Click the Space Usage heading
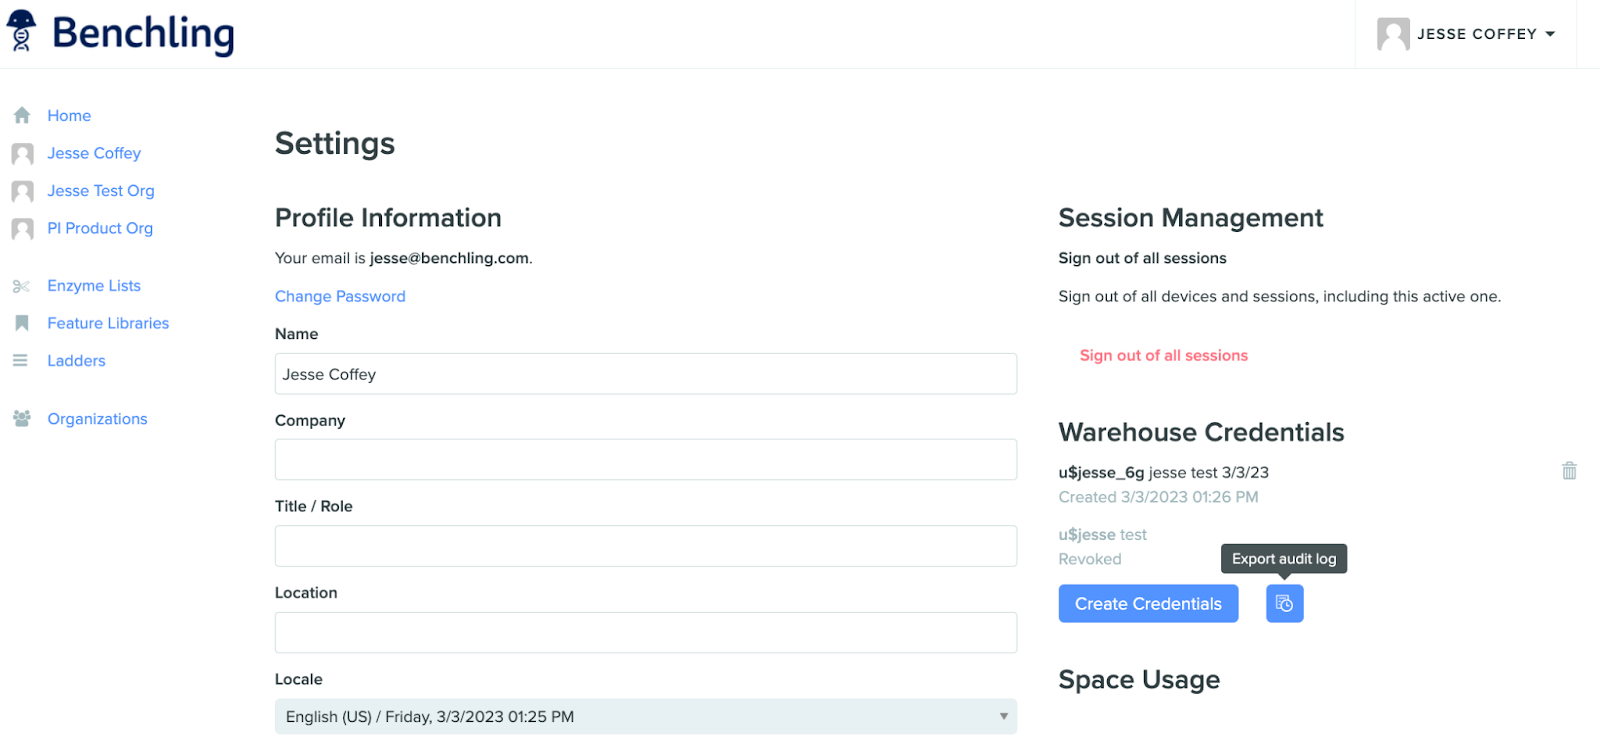1600x744 pixels. click(x=1139, y=680)
